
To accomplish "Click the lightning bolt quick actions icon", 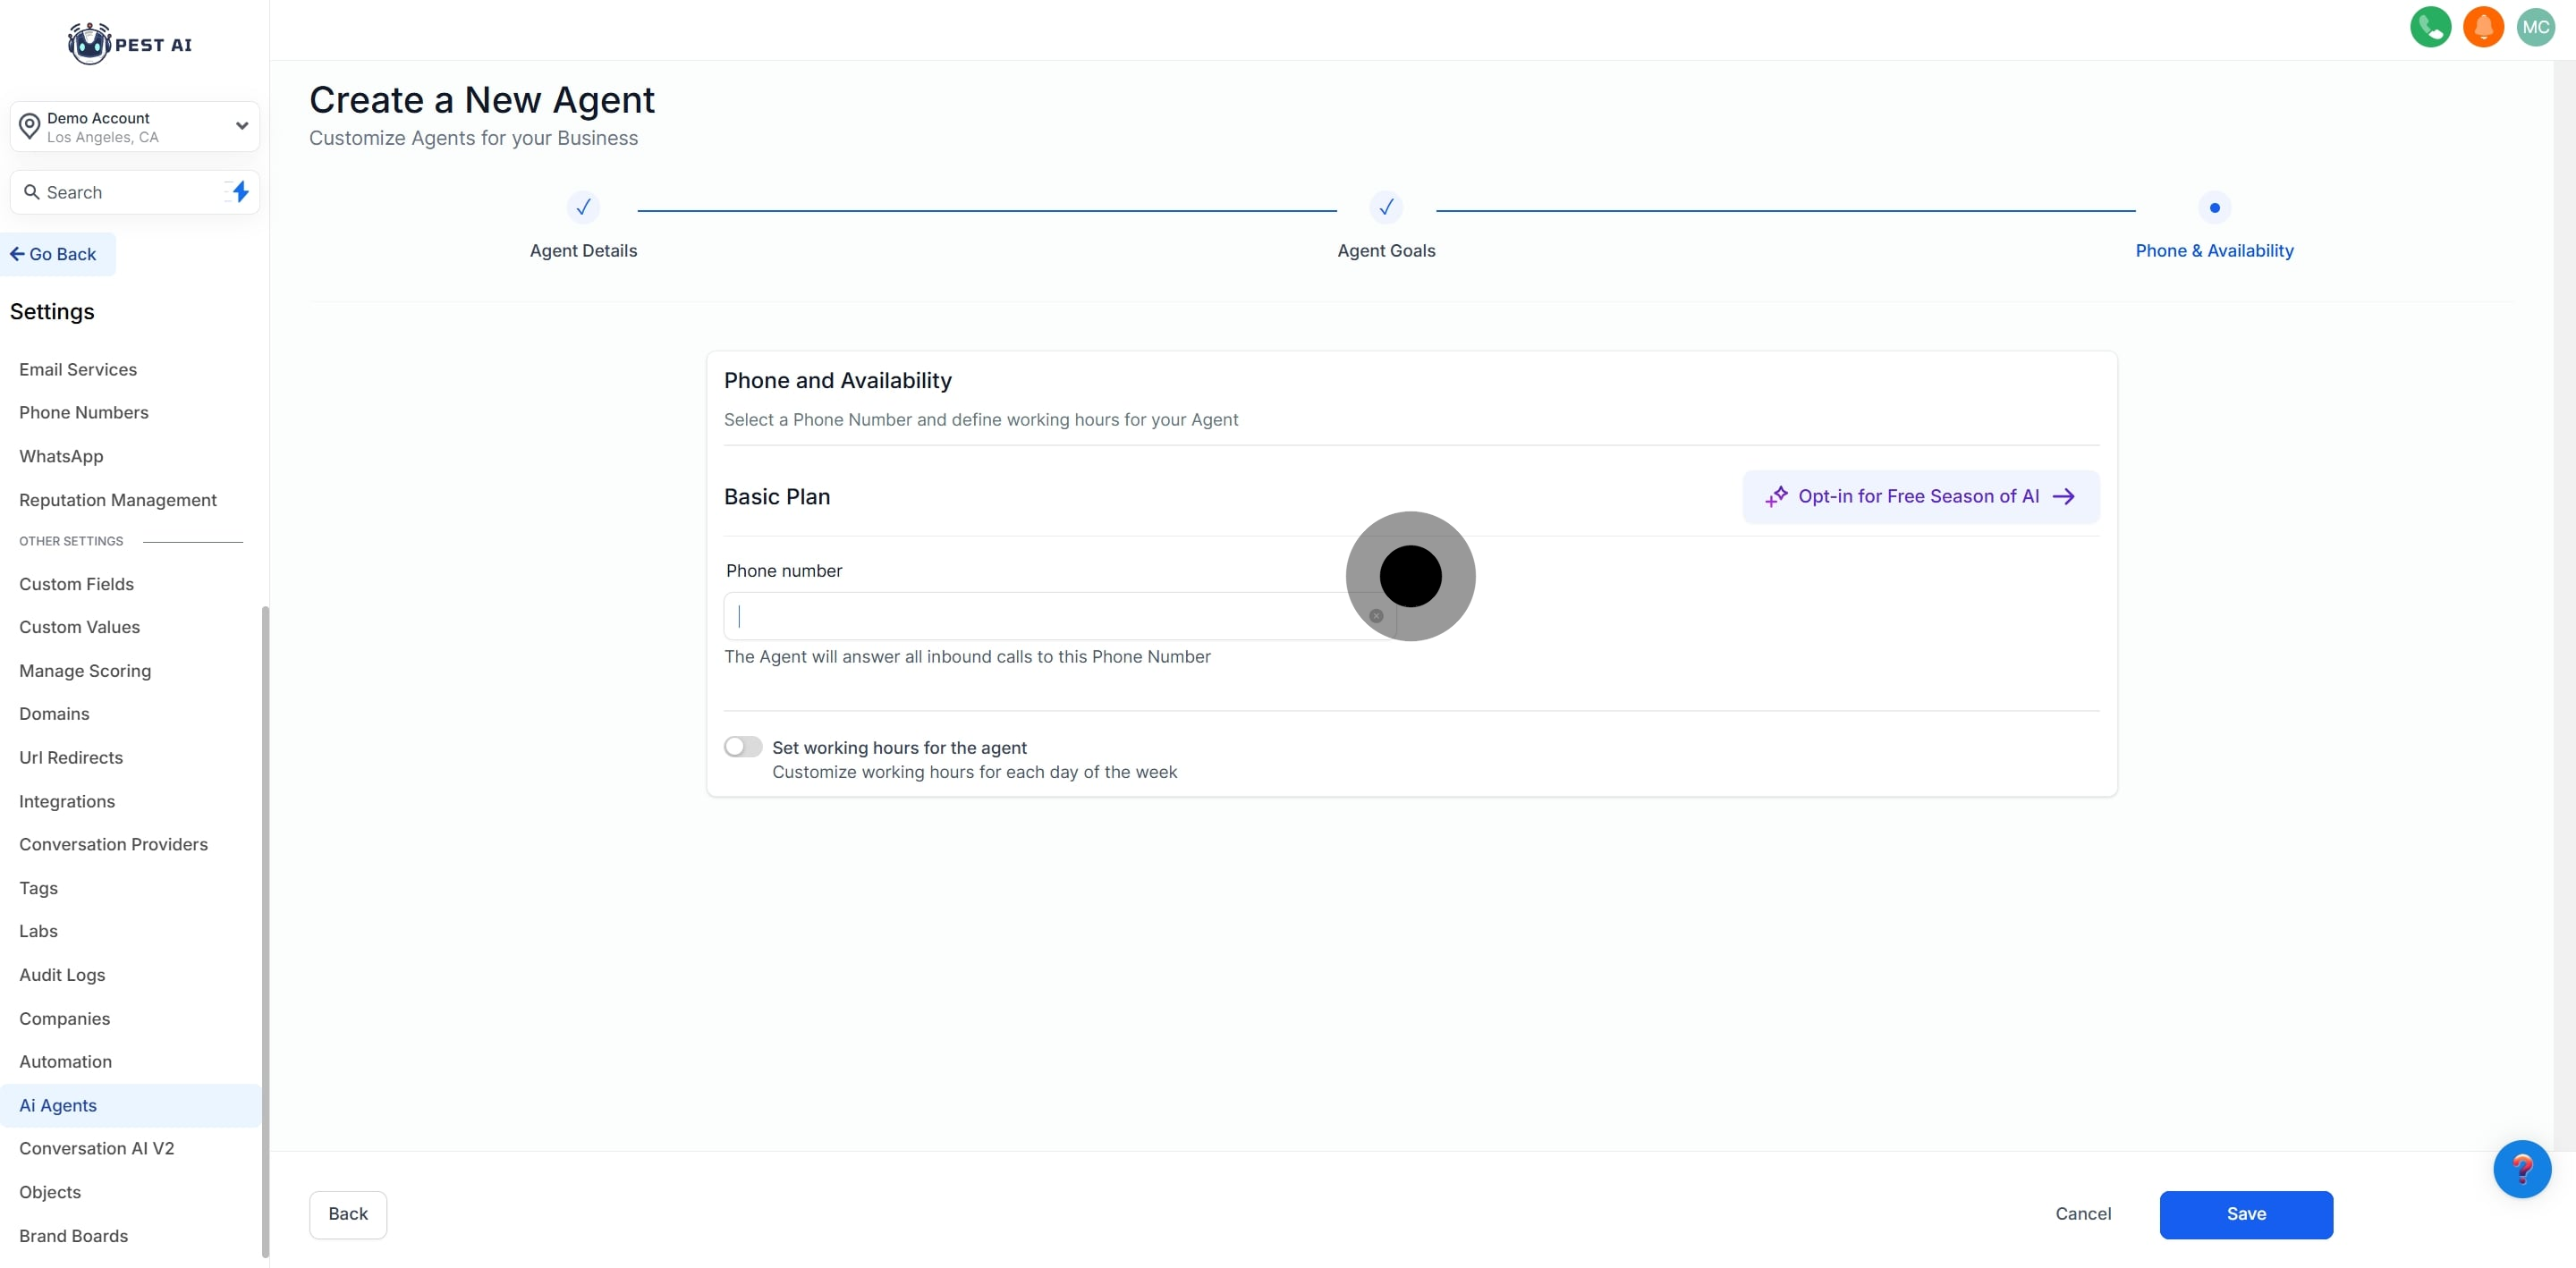I will point(240,192).
